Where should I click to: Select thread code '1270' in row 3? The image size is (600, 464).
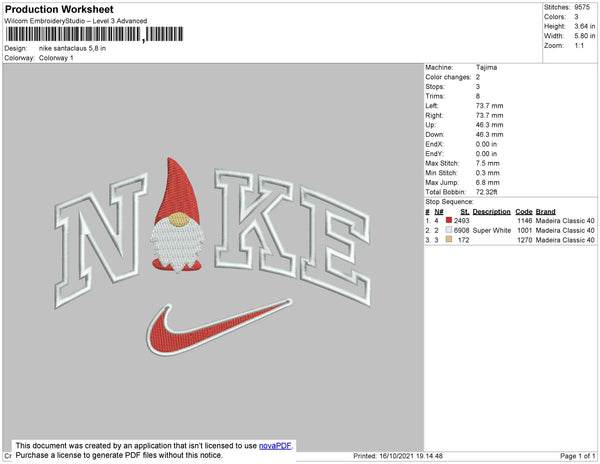(525, 240)
